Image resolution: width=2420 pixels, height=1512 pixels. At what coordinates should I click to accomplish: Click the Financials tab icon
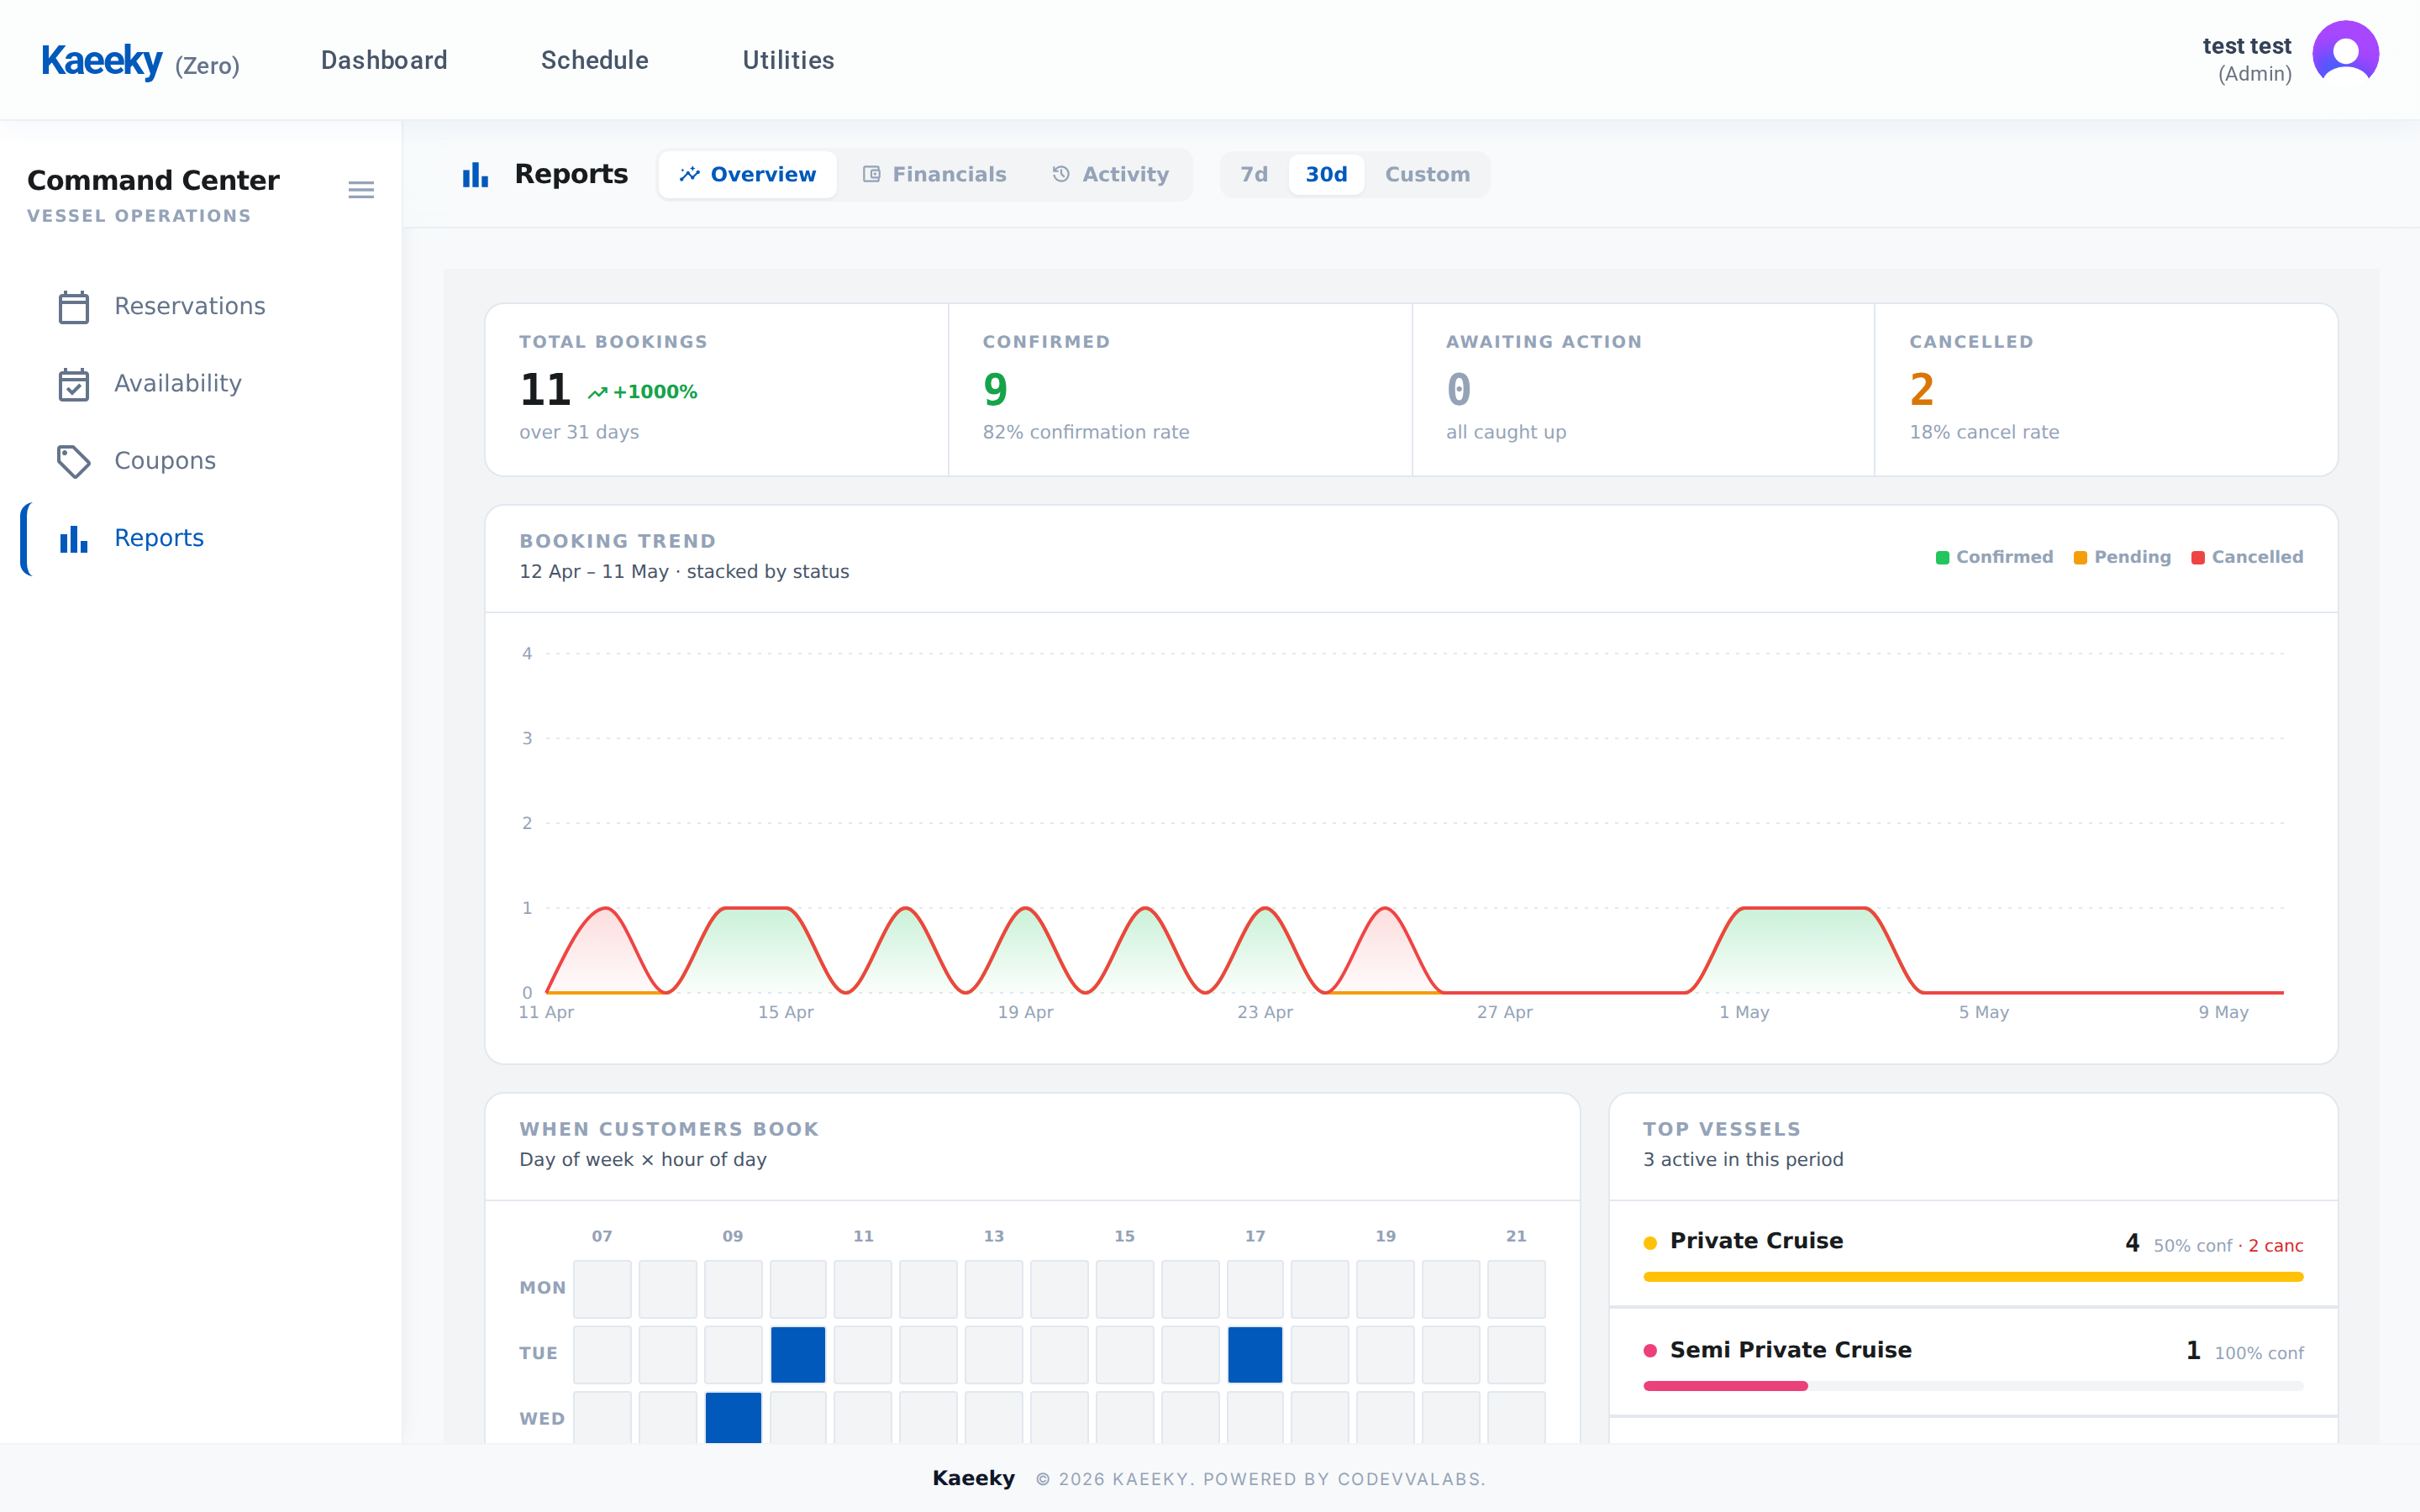click(x=872, y=174)
